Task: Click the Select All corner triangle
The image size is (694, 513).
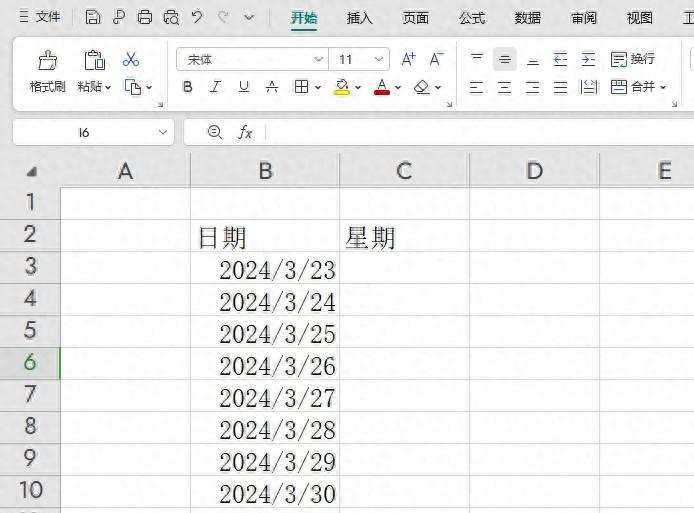Action: click(x=31, y=171)
